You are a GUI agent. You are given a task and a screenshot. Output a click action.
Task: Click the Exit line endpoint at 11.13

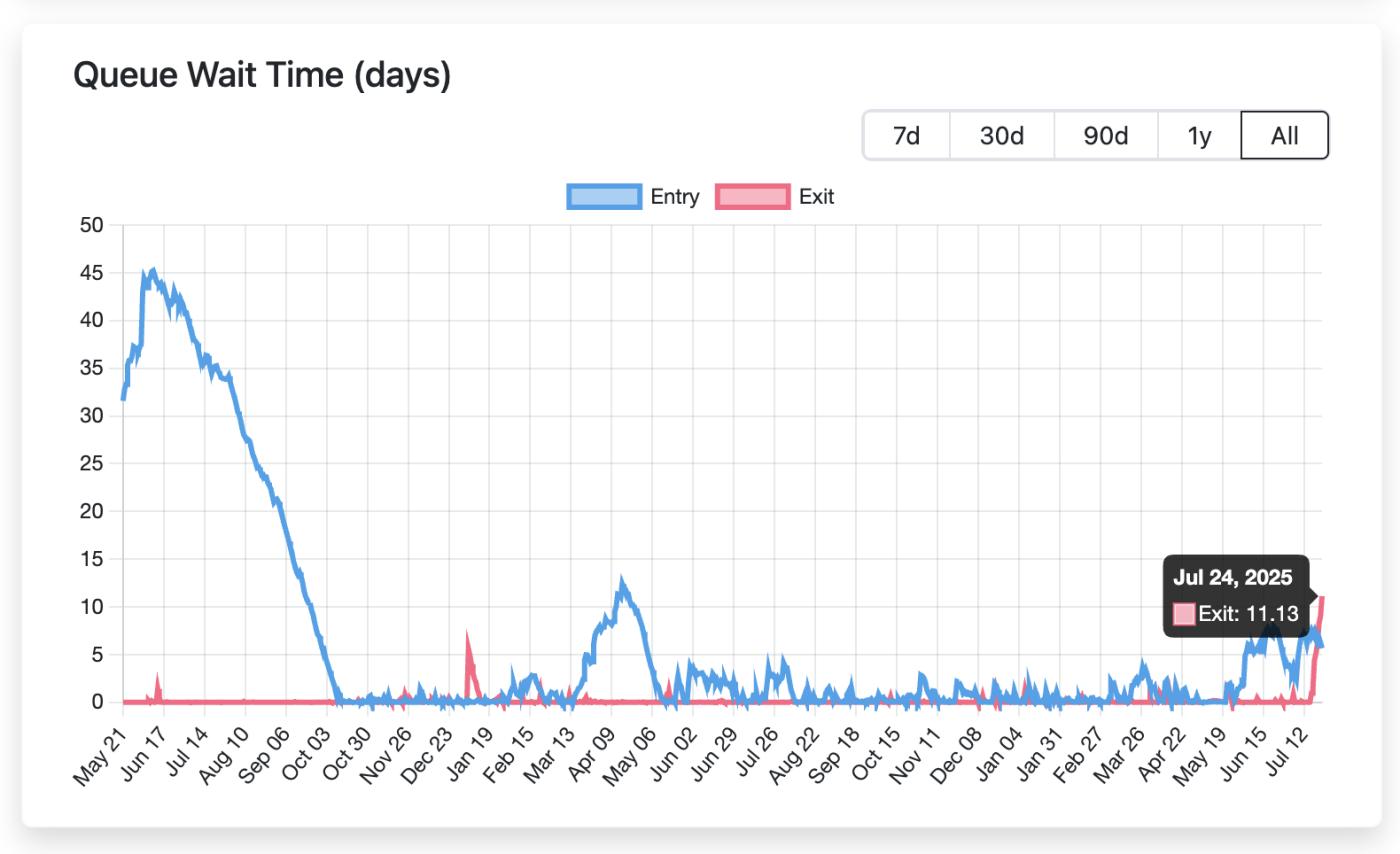pos(1322,597)
